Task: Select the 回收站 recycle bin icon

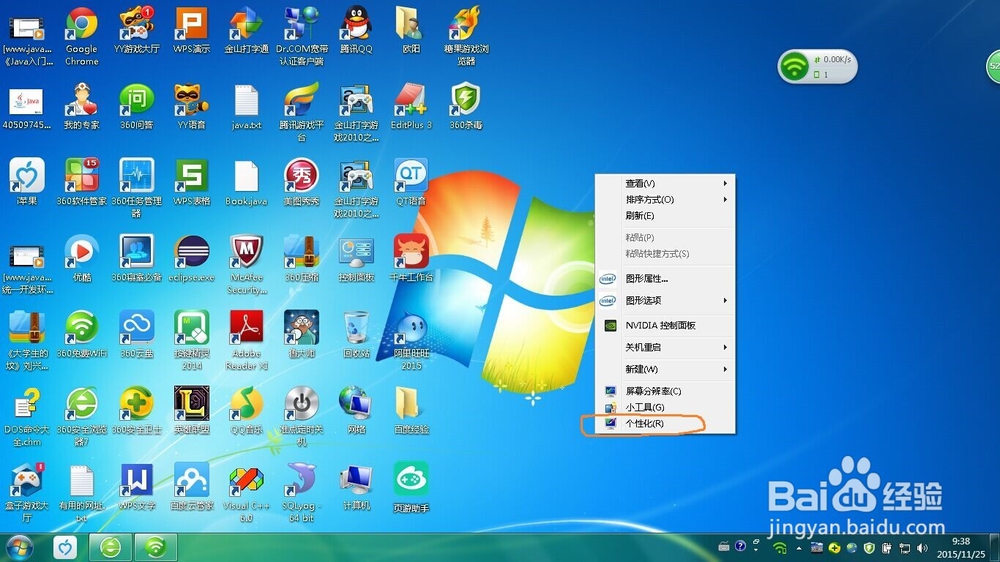Action: tap(356, 335)
